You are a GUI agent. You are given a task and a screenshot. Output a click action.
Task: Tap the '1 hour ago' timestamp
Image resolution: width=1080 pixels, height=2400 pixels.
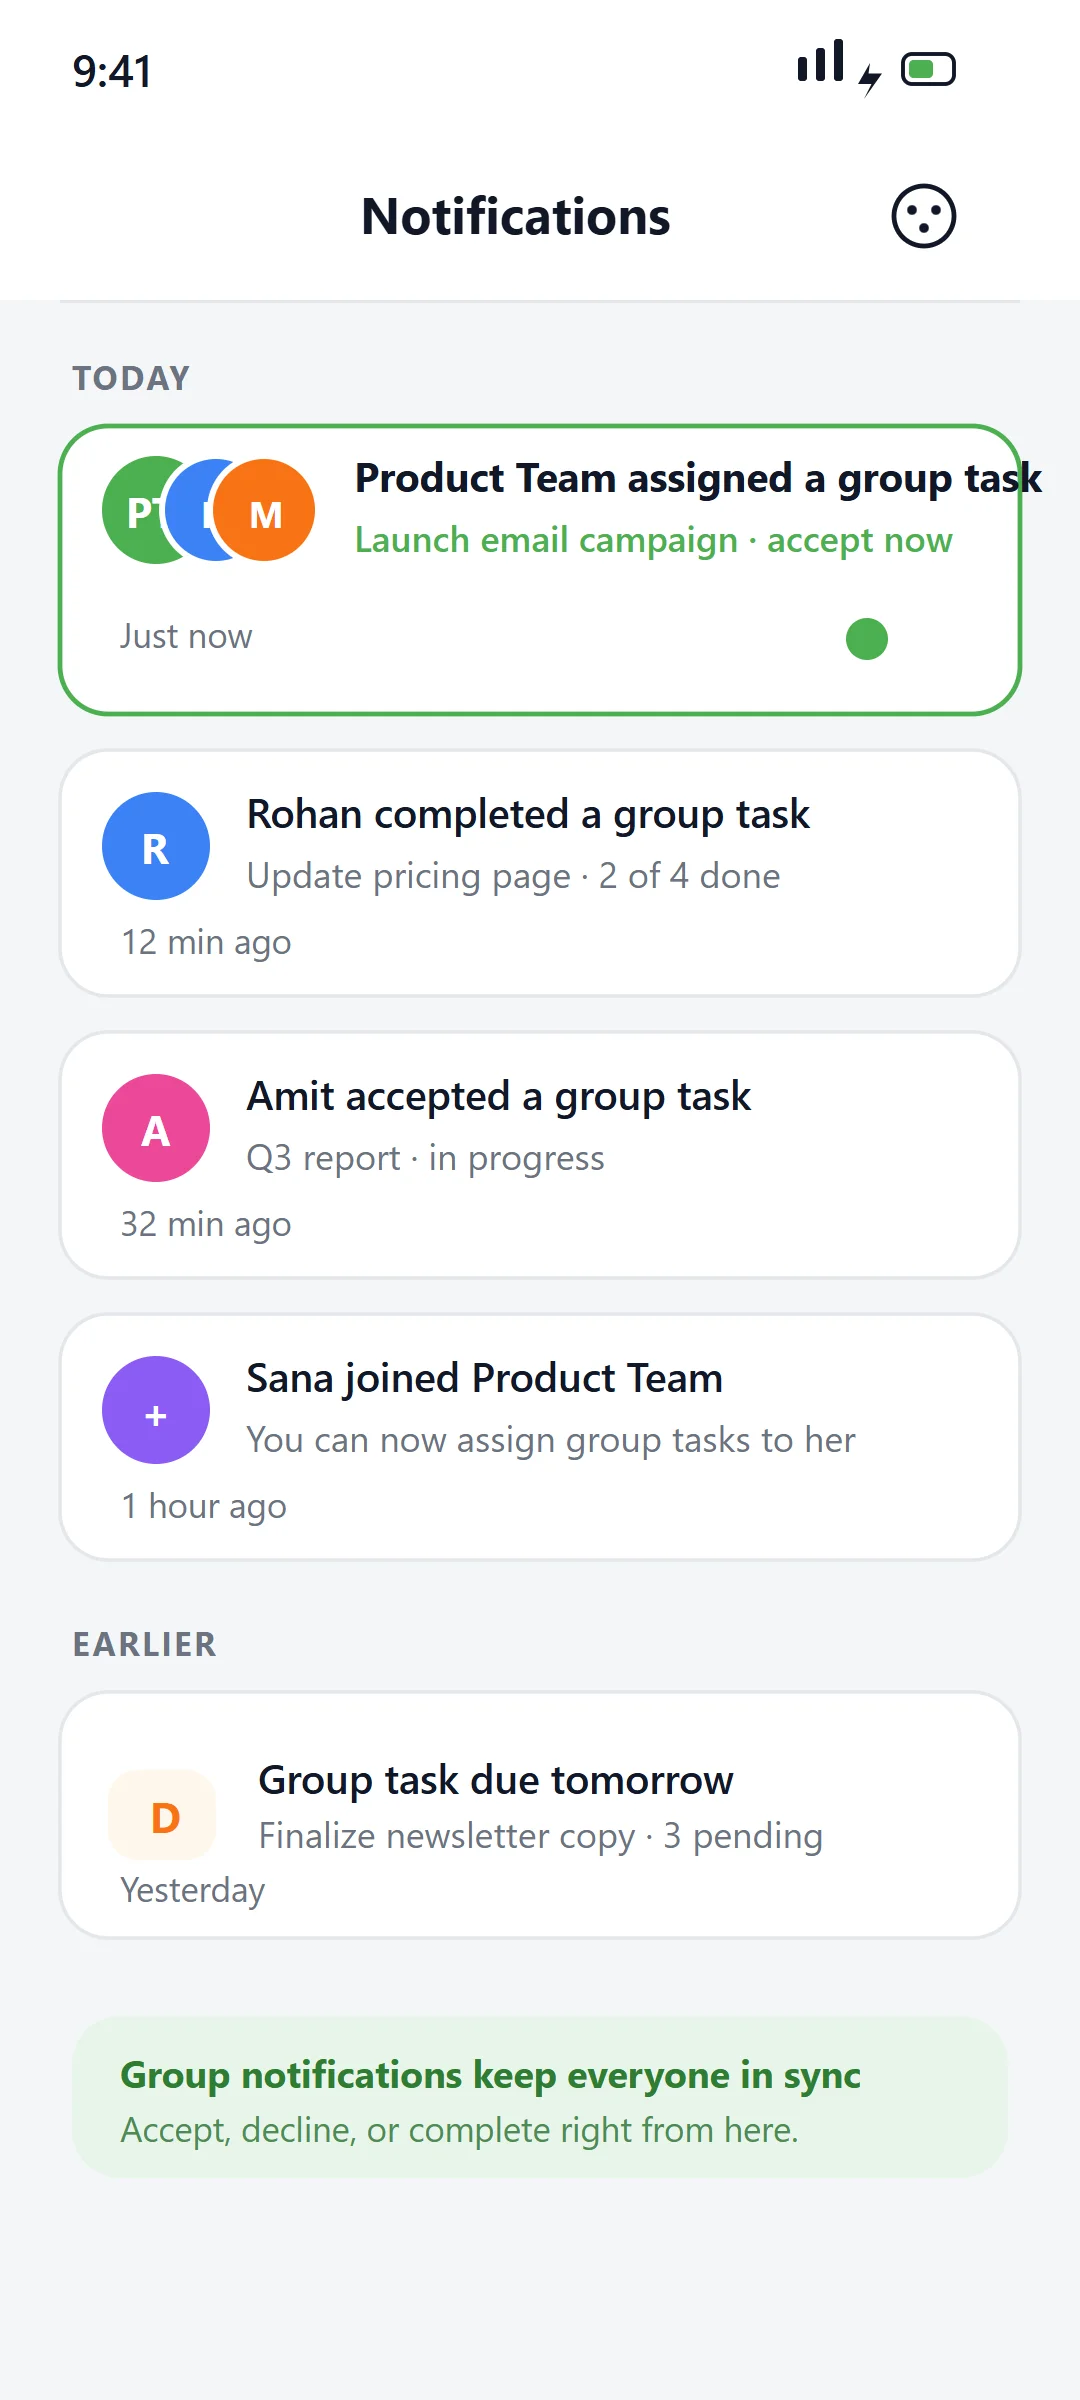(x=204, y=1506)
